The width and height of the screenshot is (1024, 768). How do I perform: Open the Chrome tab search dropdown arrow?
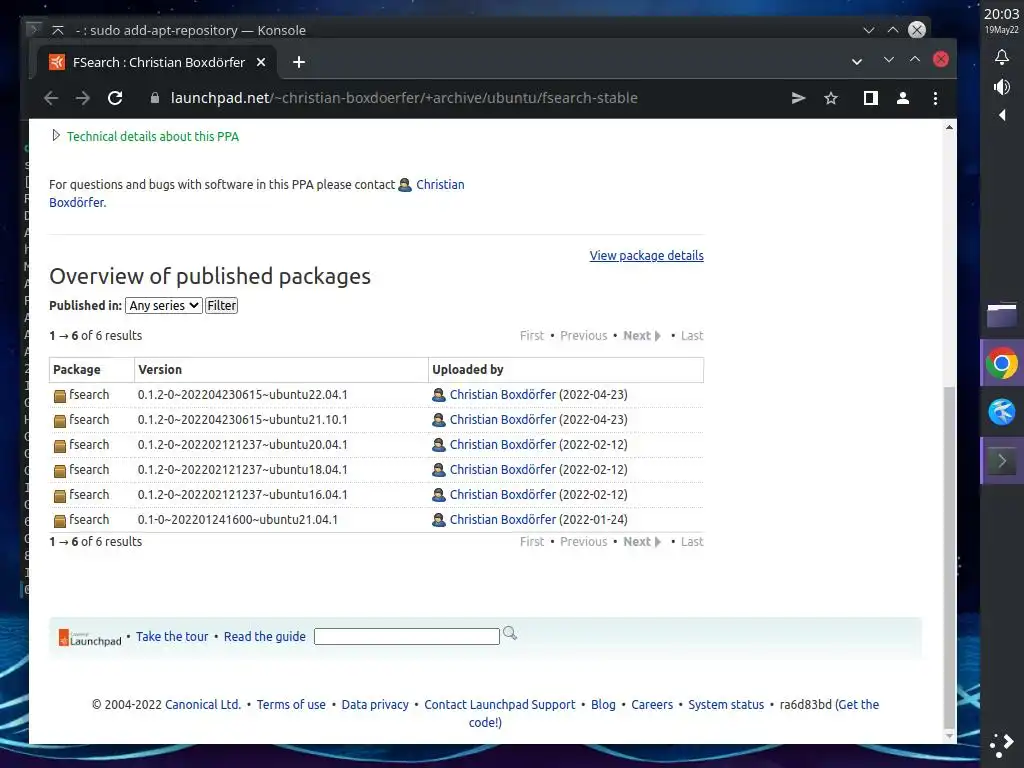857,62
